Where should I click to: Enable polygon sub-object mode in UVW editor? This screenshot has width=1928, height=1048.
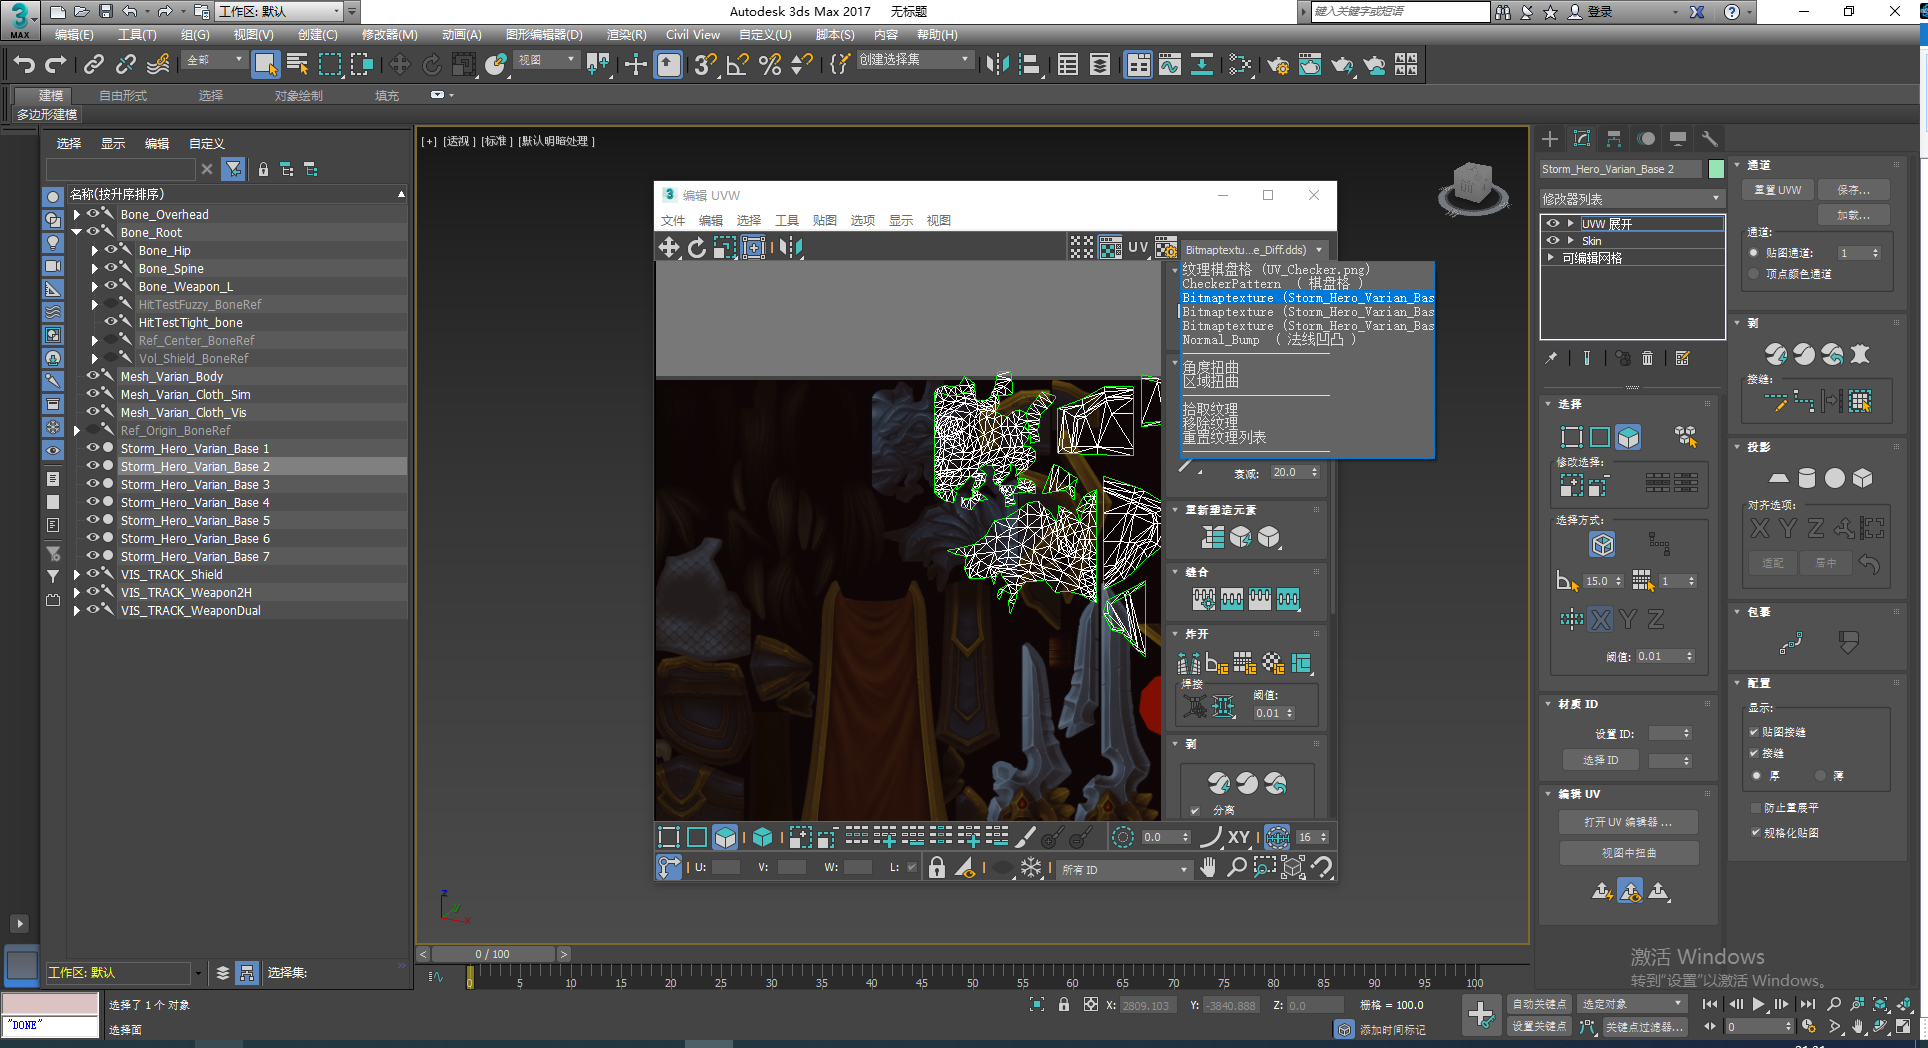[x=725, y=837]
